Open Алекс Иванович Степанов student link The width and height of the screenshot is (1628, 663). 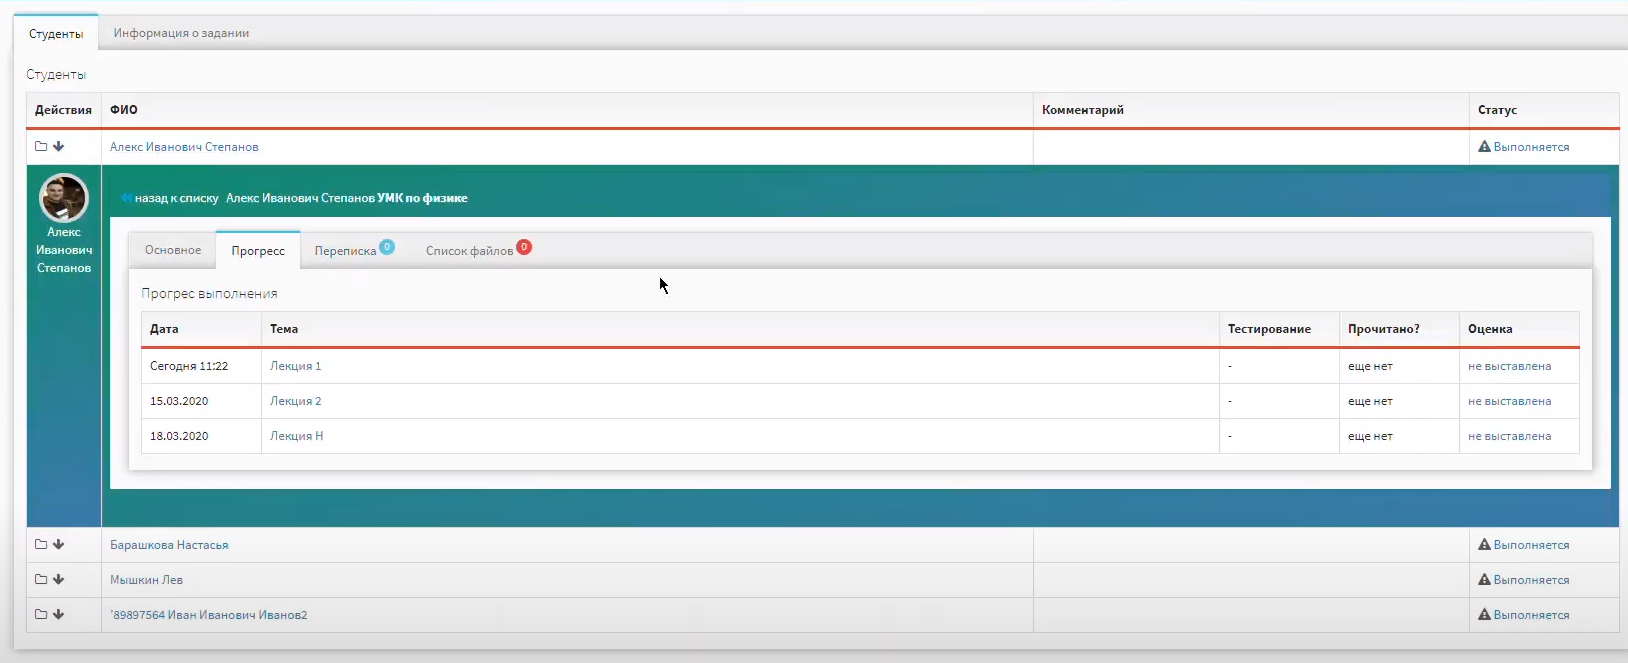click(x=184, y=147)
